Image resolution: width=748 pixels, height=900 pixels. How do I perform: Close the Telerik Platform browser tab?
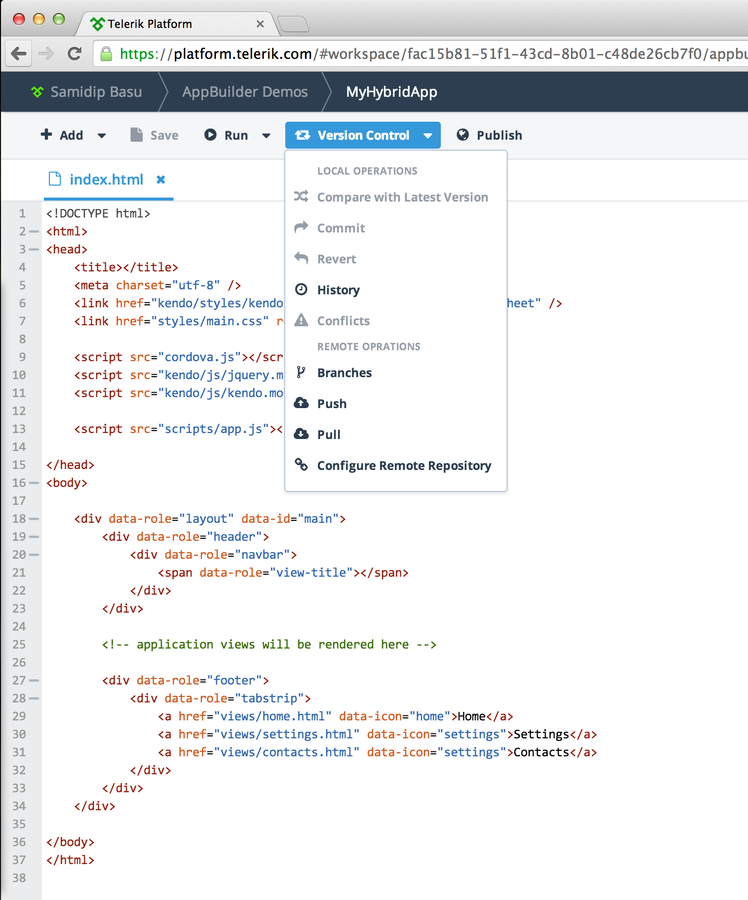(260, 24)
